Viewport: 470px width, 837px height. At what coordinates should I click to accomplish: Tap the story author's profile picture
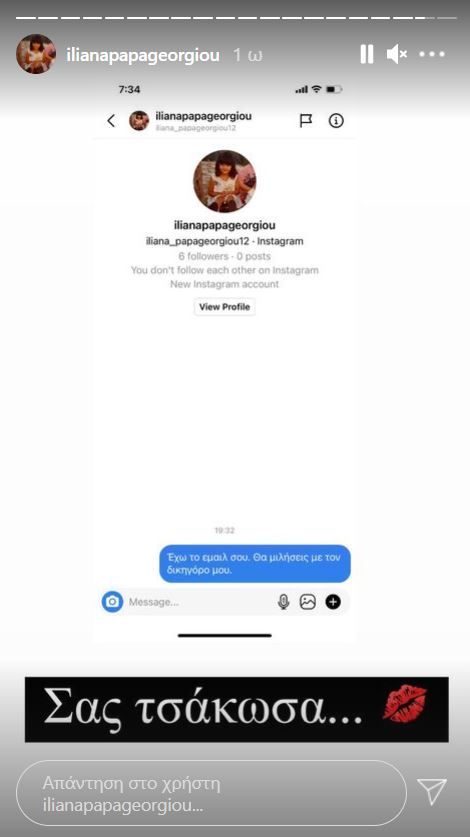(x=36, y=54)
